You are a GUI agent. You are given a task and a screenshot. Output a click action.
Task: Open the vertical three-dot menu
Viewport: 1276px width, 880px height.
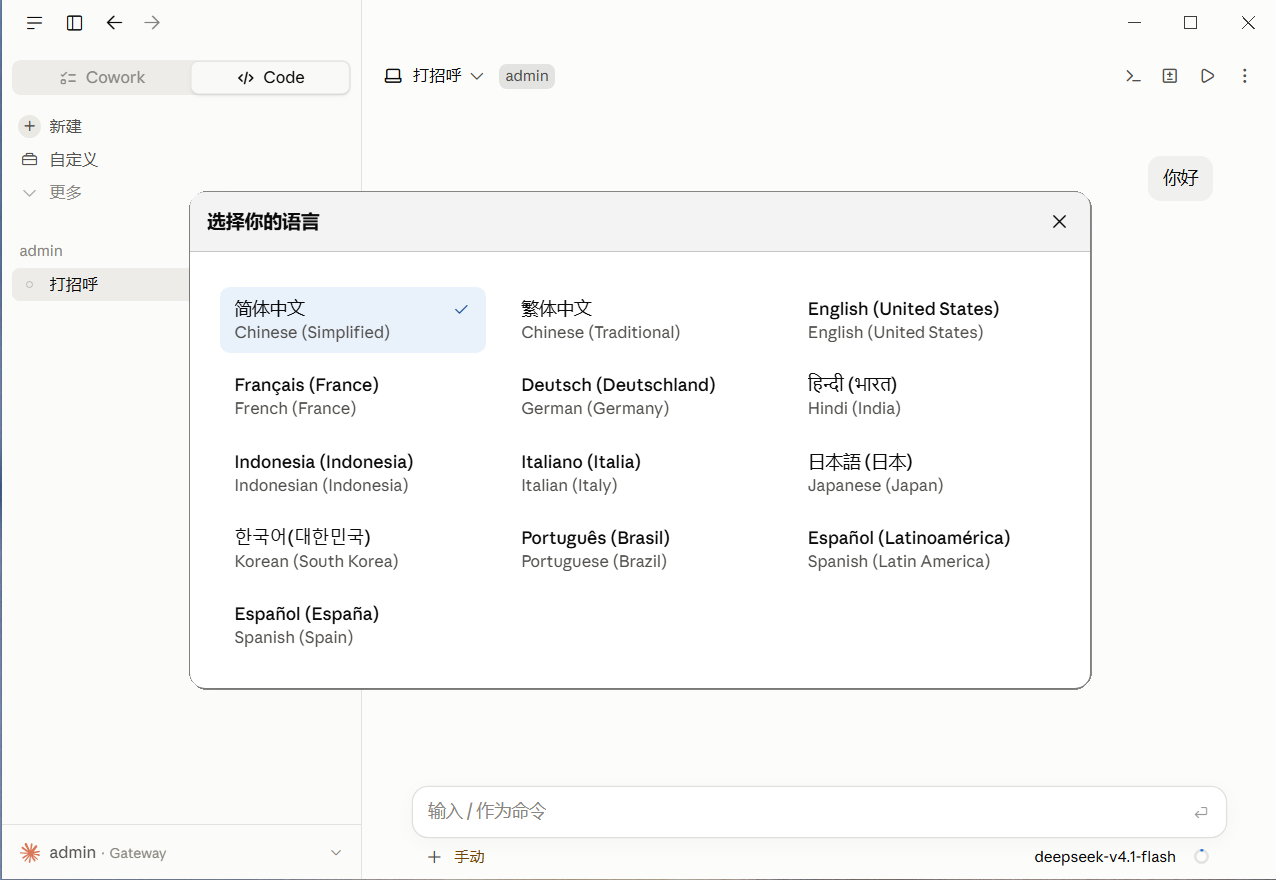click(x=1245, y=76)
